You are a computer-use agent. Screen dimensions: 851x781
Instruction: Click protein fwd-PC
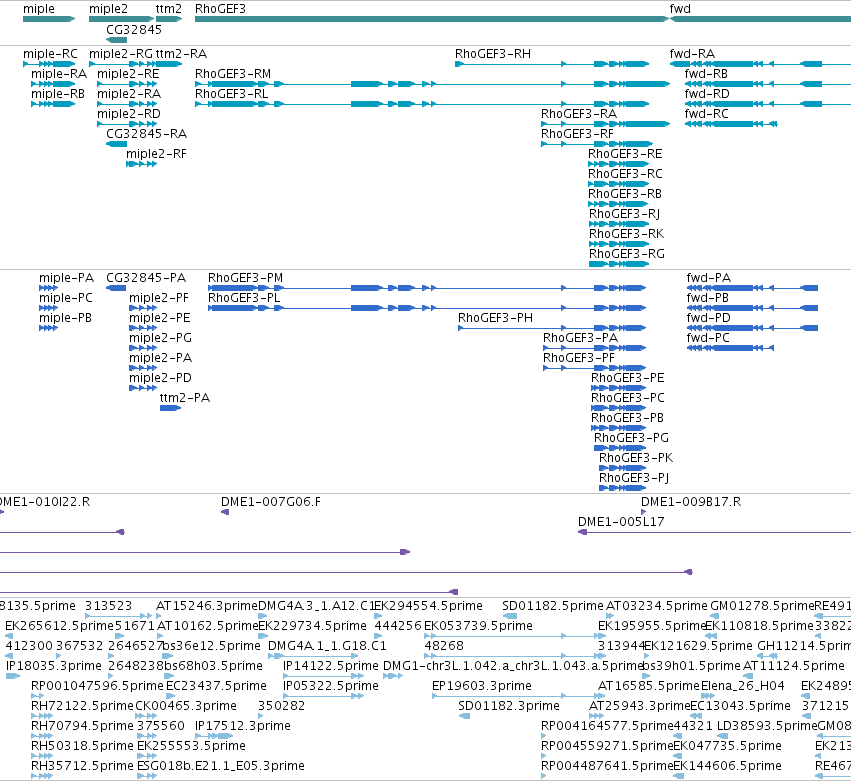pos(730,348)
